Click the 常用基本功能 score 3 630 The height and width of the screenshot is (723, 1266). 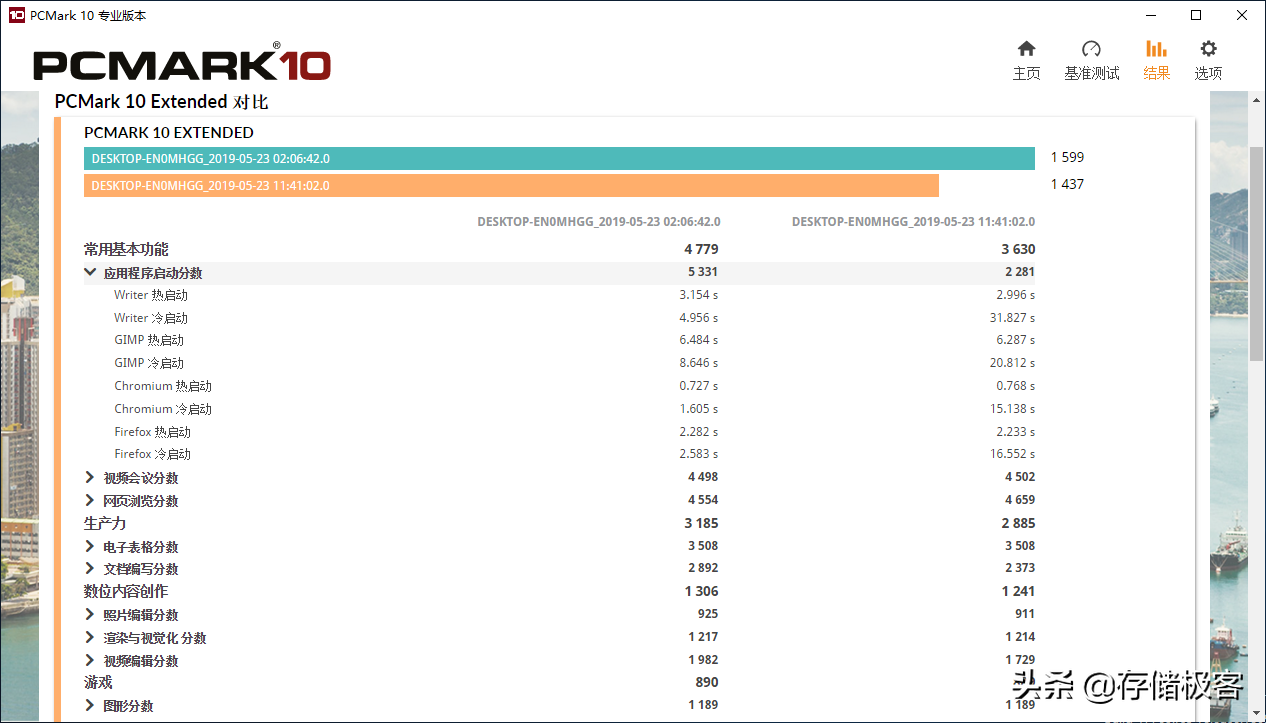[1018, 249]
